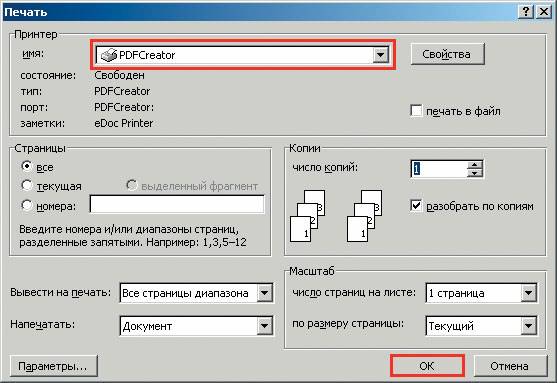This screenshot has height=383, width=557.
Task: Open "по размеру страницы" dropdown
Action: click(529, 326)
